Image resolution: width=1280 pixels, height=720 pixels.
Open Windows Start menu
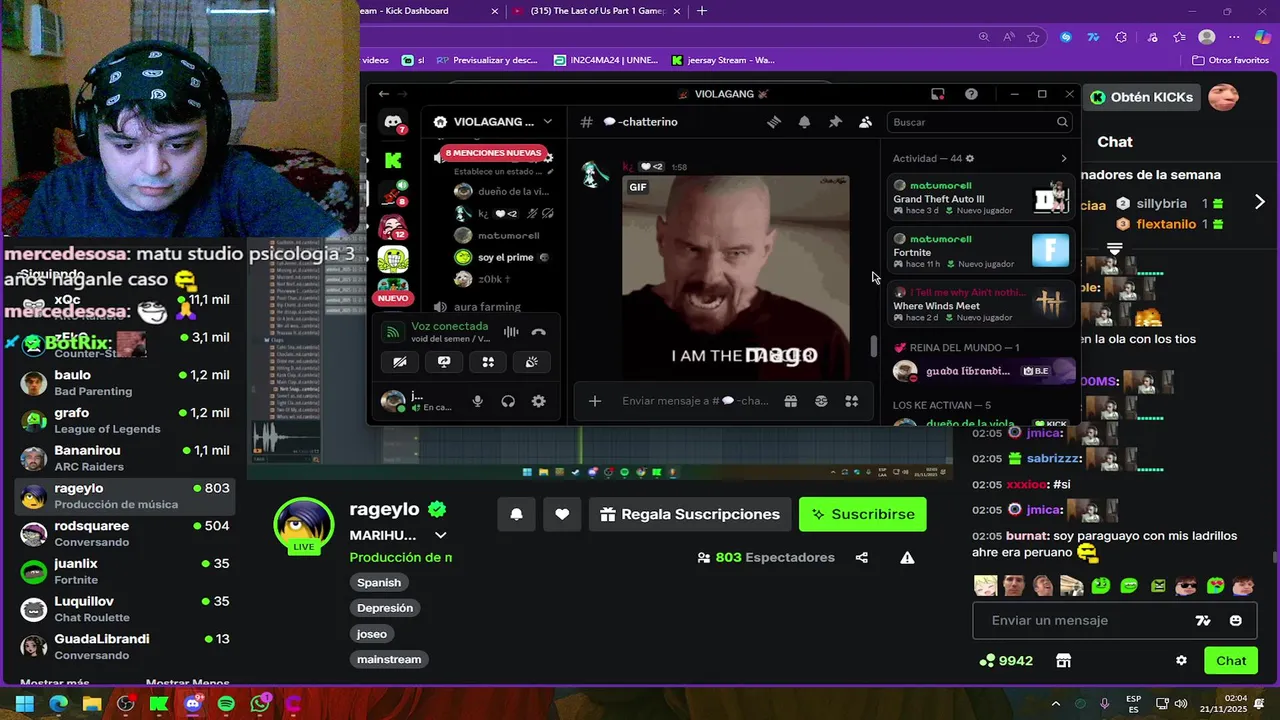click(x=24, y=704)
